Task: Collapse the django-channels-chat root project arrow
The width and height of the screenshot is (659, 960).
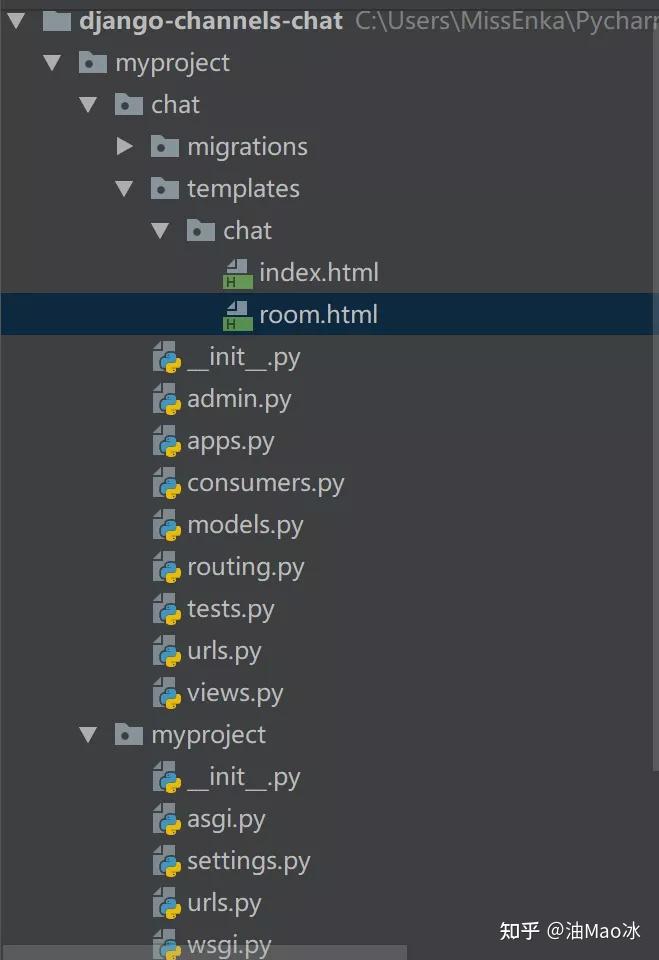Action: [16, 20]
